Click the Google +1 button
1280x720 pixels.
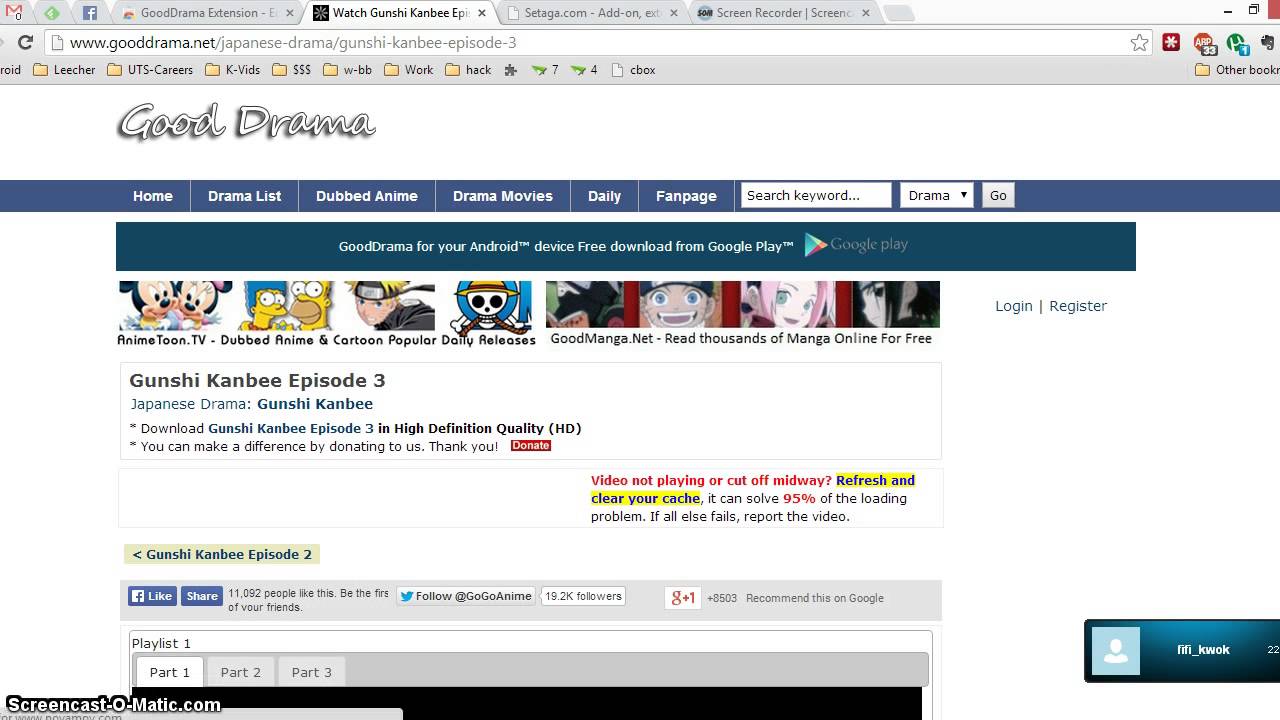coord(683,598)
